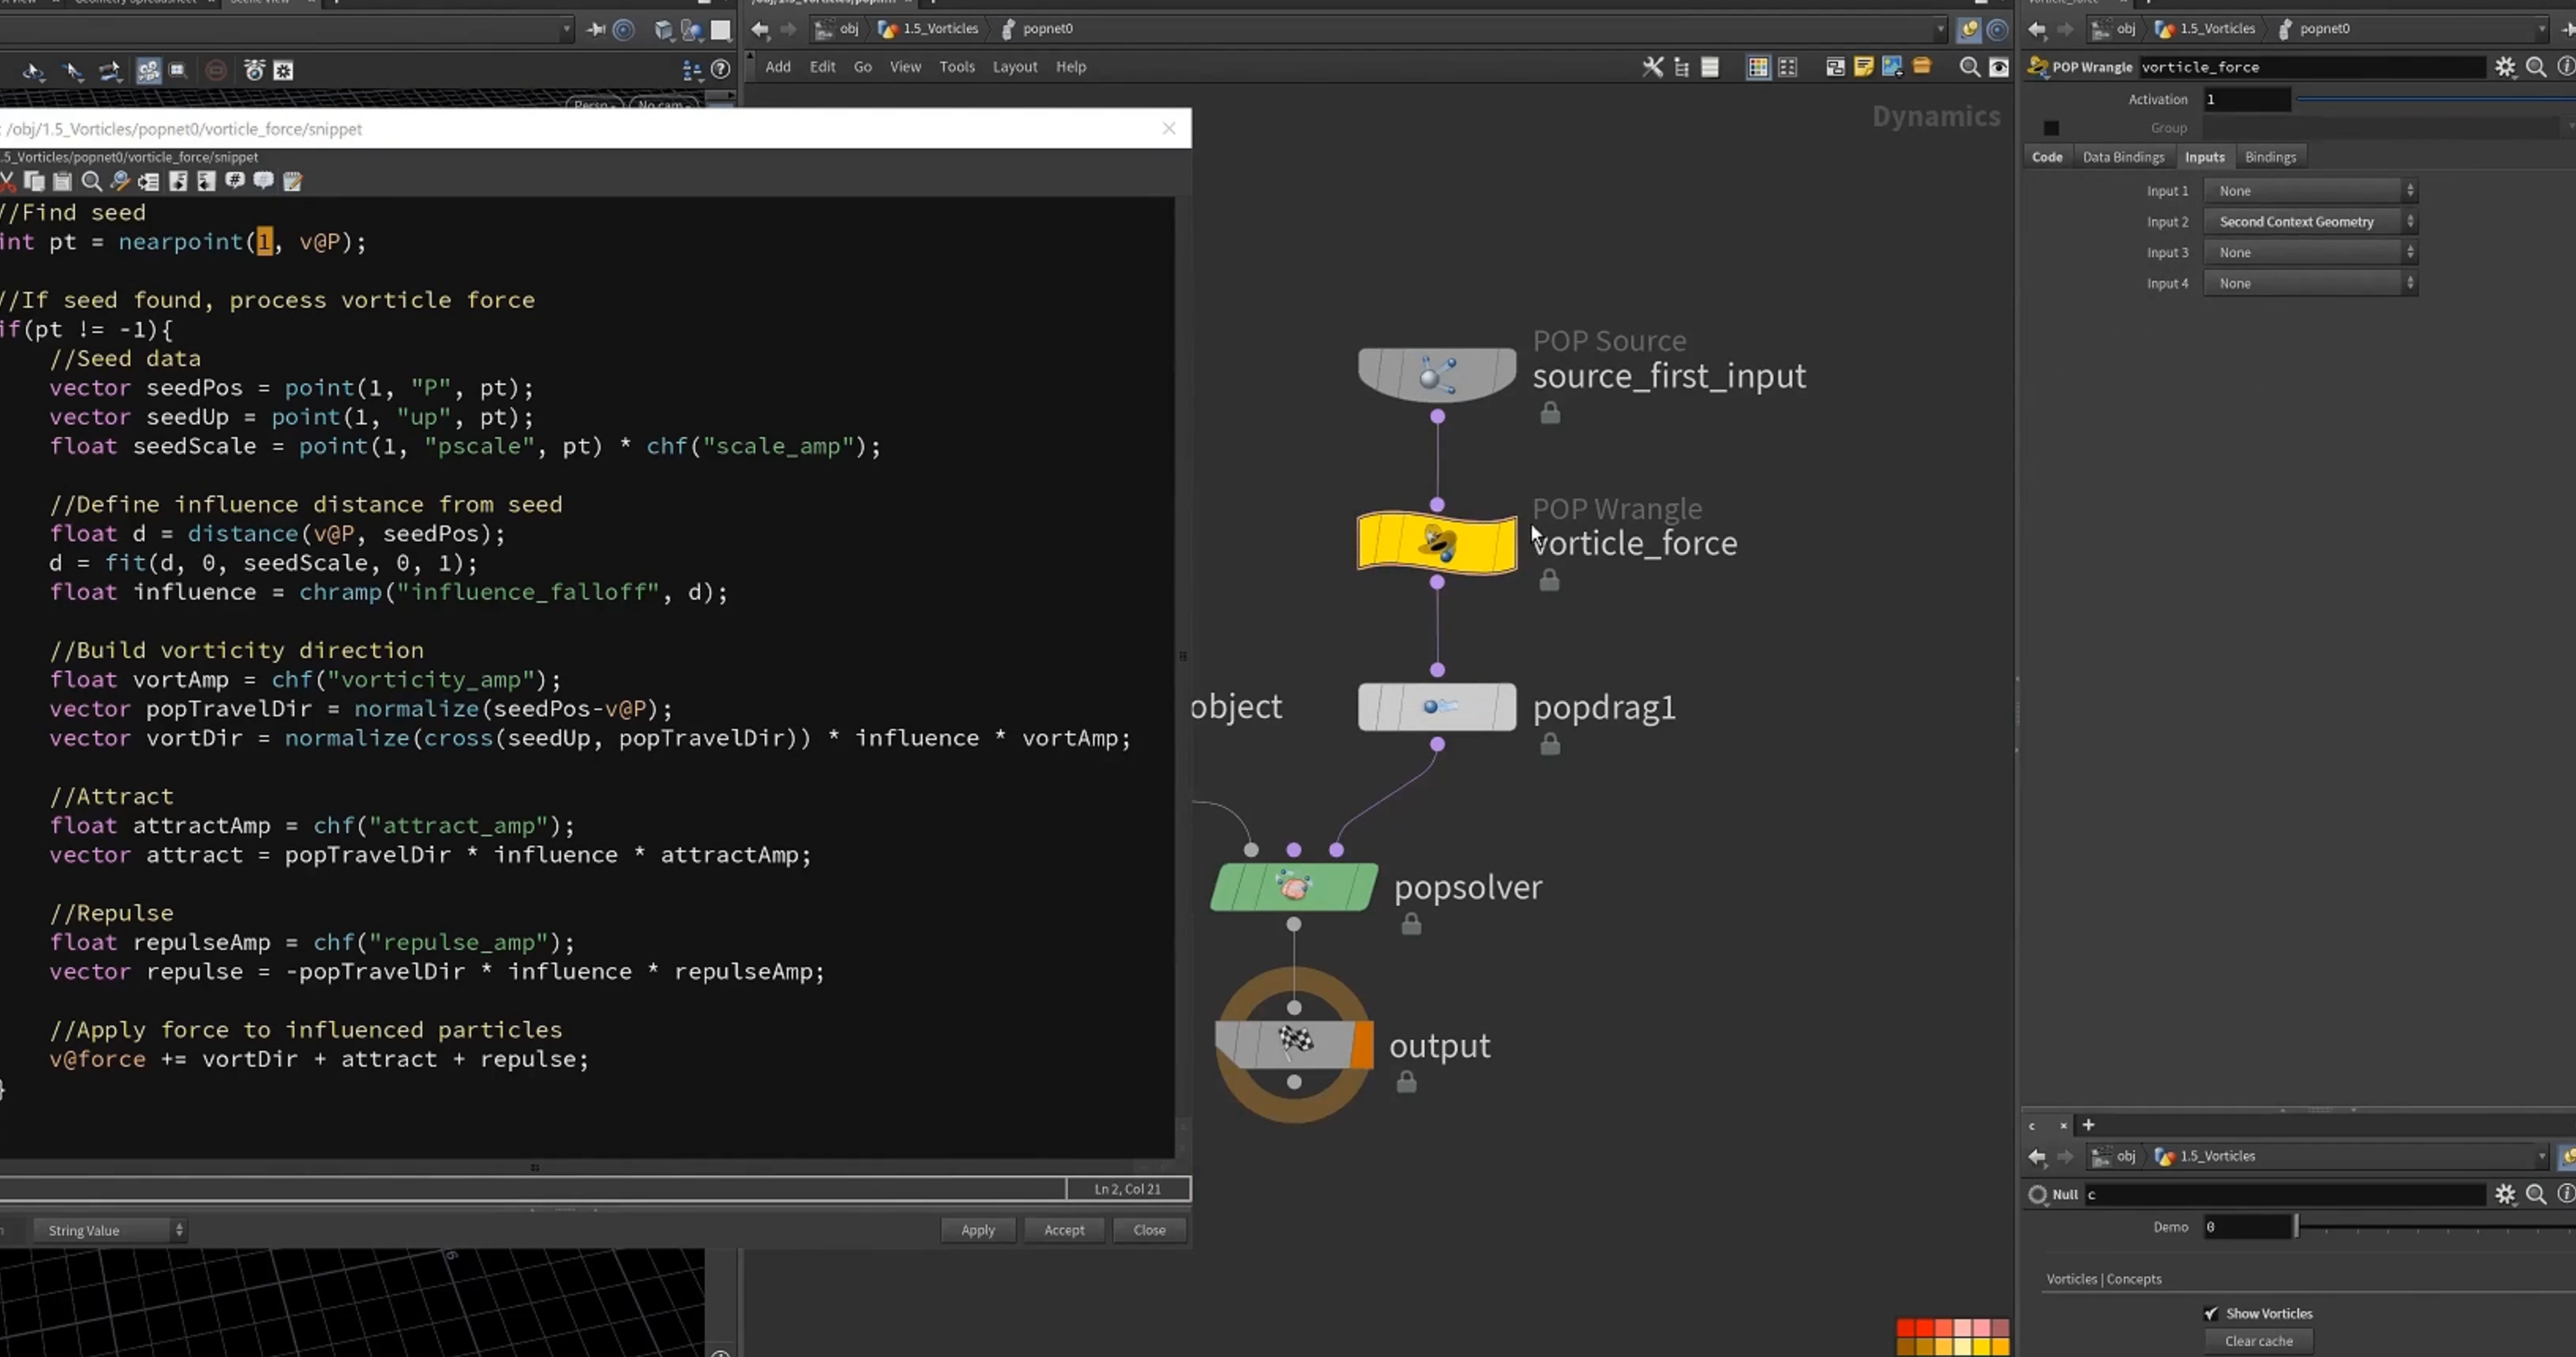Toggle the orange output flag on output node

pos(1362,1045)
